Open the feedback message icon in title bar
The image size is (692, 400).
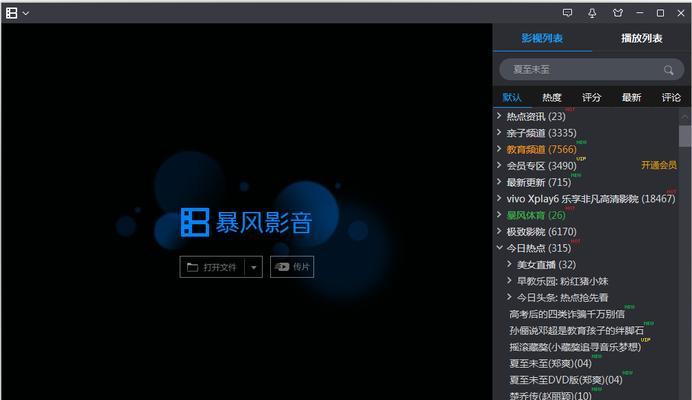tap(568, 13)
